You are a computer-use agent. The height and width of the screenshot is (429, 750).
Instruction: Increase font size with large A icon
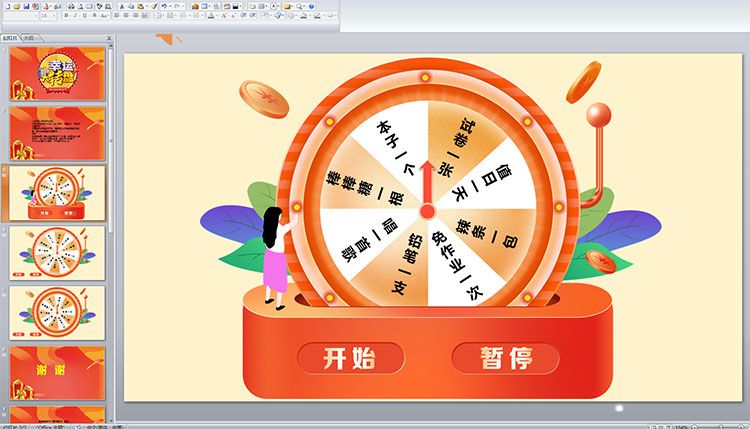(224, 15)
